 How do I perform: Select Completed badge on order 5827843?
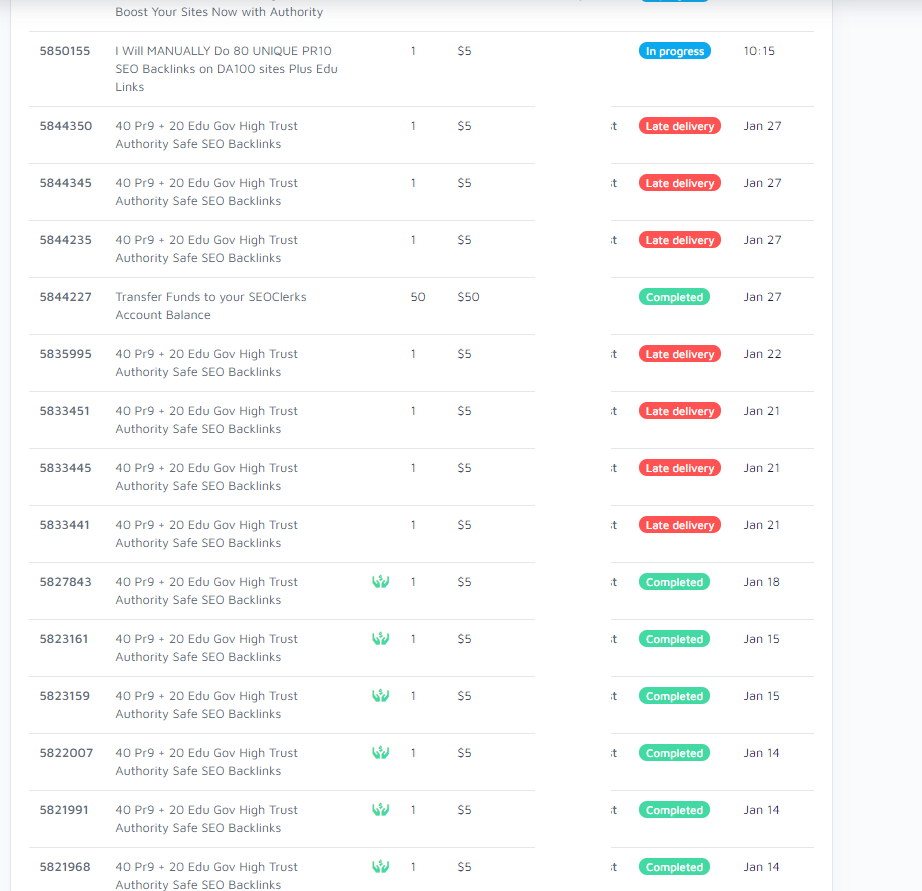click(x=674, y=582)
